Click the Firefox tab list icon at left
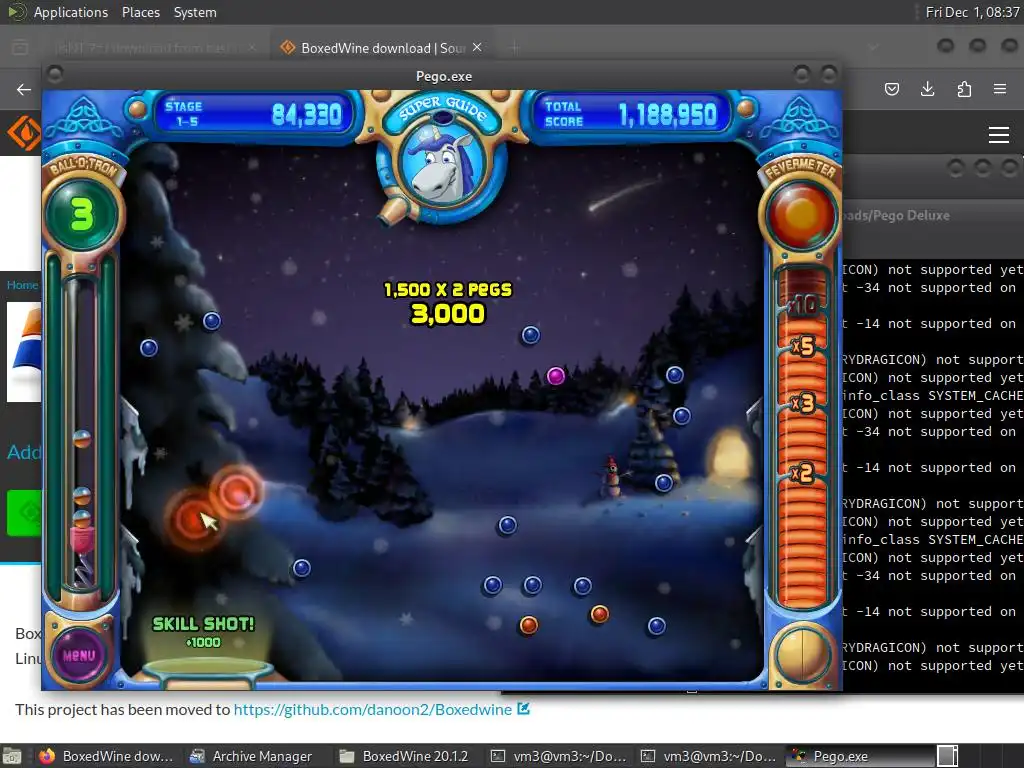Image resolution: width=1024 pixels, height=768 pixels. 20,47
